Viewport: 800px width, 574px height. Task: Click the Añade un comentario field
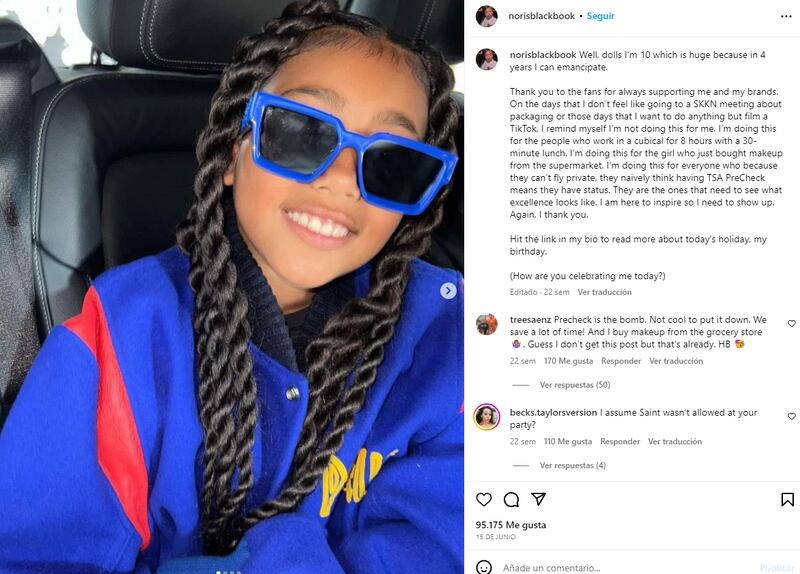tap(628, 567)
